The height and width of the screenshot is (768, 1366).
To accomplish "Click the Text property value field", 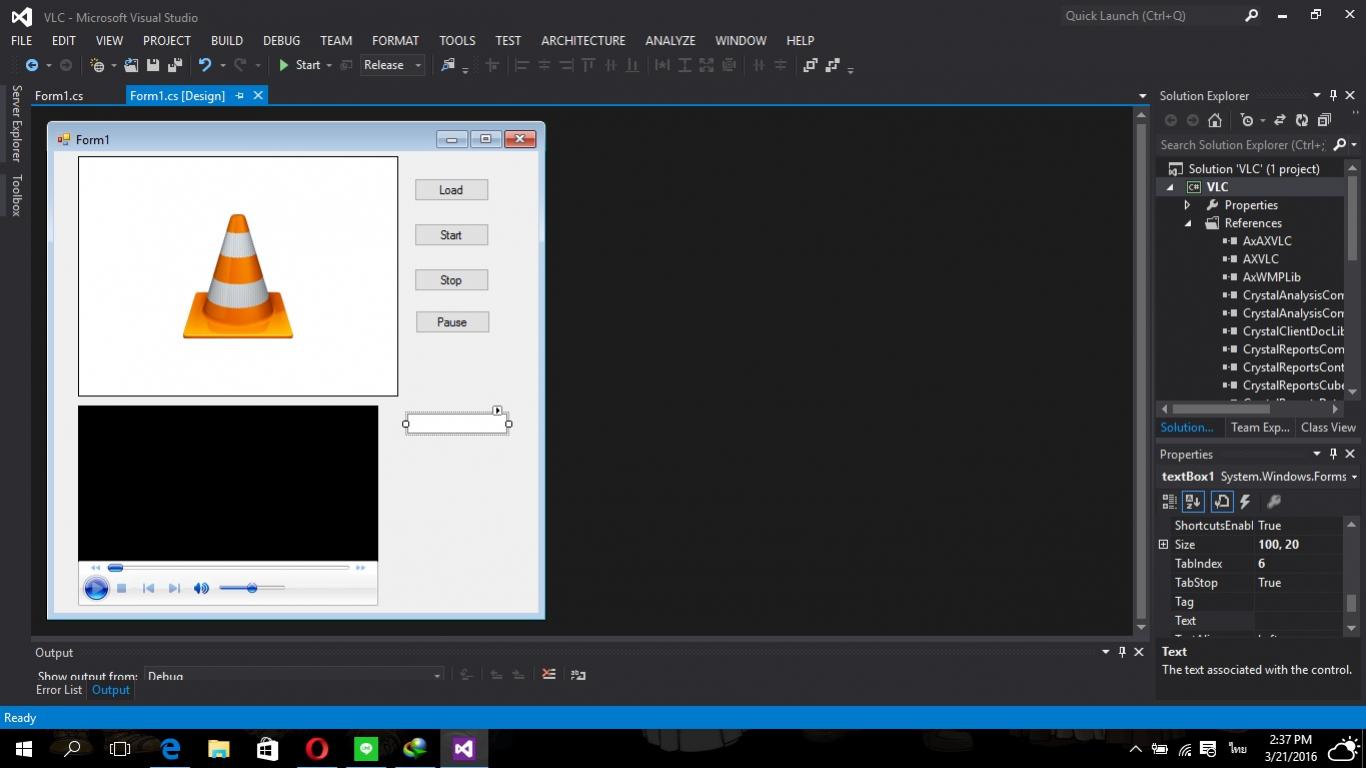I will tap(1299, 621).
